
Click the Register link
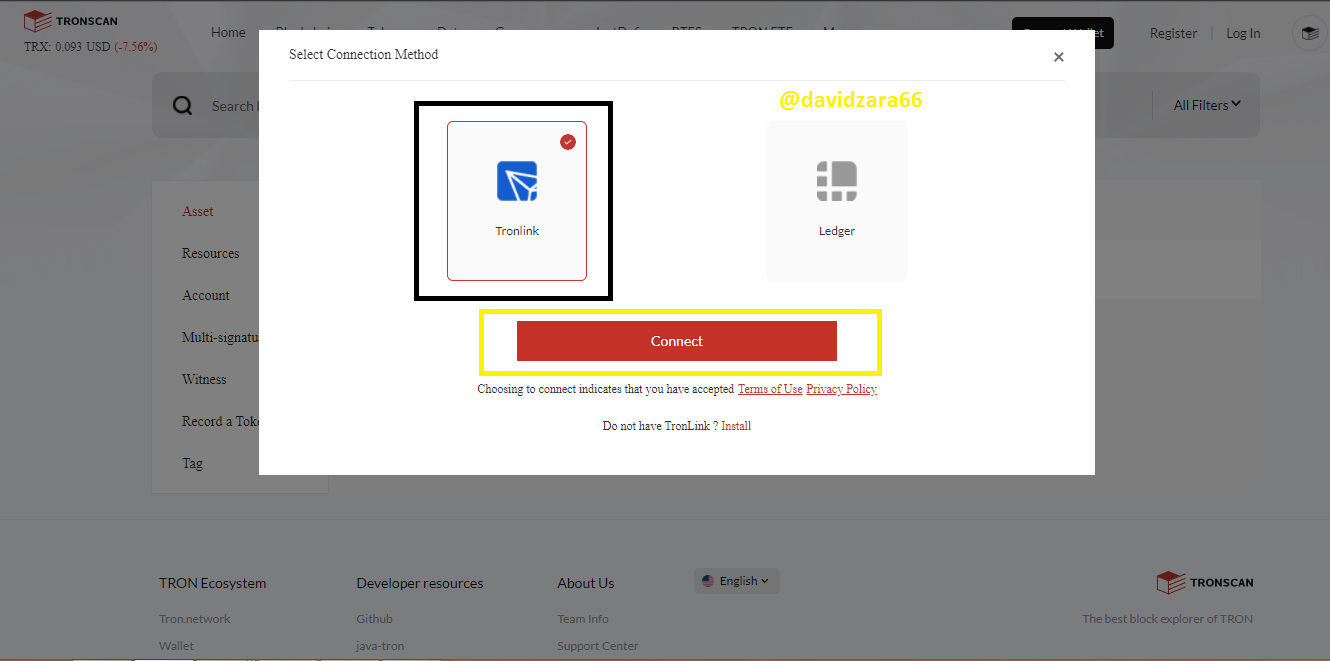pyautogui.click(x=1173, y=33)
